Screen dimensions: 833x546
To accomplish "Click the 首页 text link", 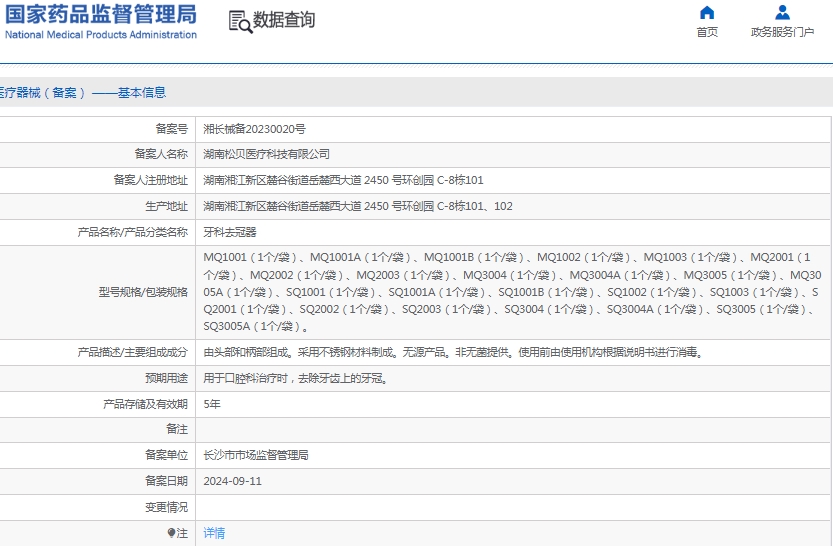I will pyautogui.click(x=707, y=32).
